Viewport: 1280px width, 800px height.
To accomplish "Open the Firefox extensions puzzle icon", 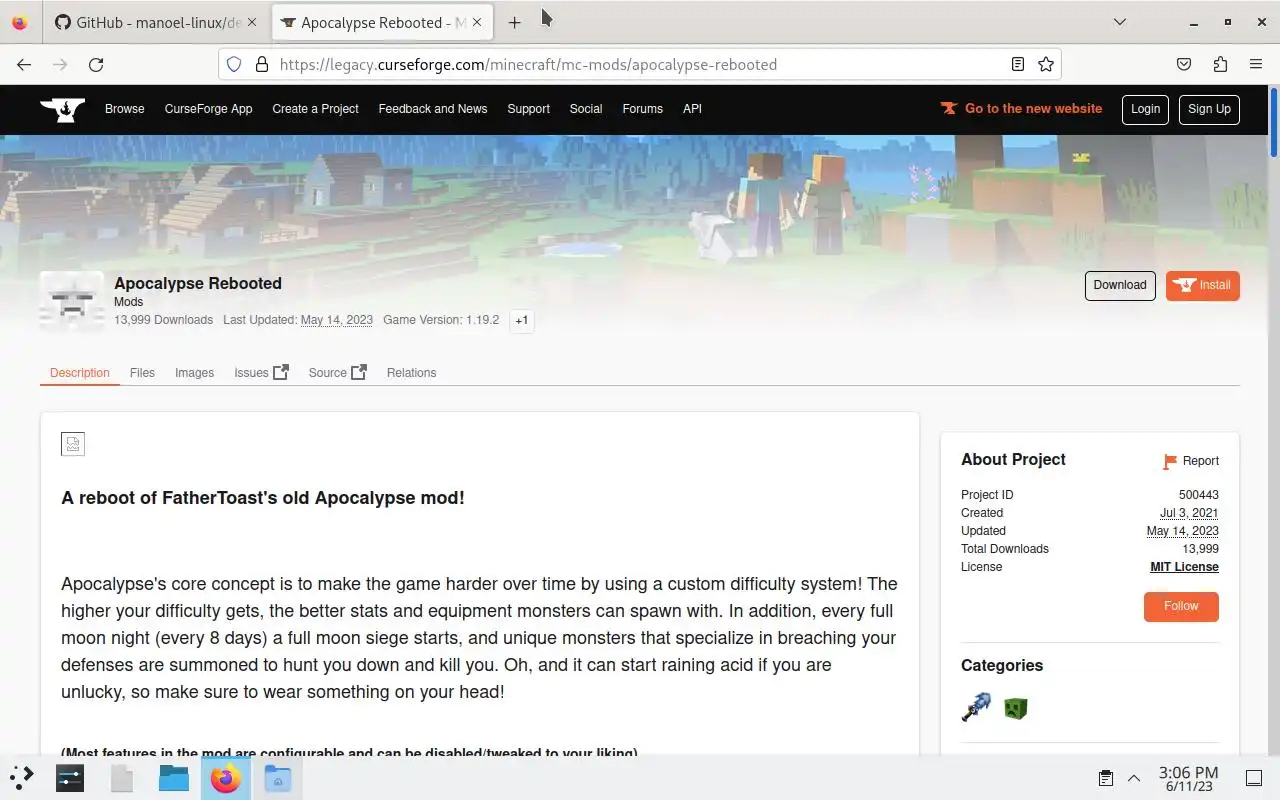I will pos(1220,64).
